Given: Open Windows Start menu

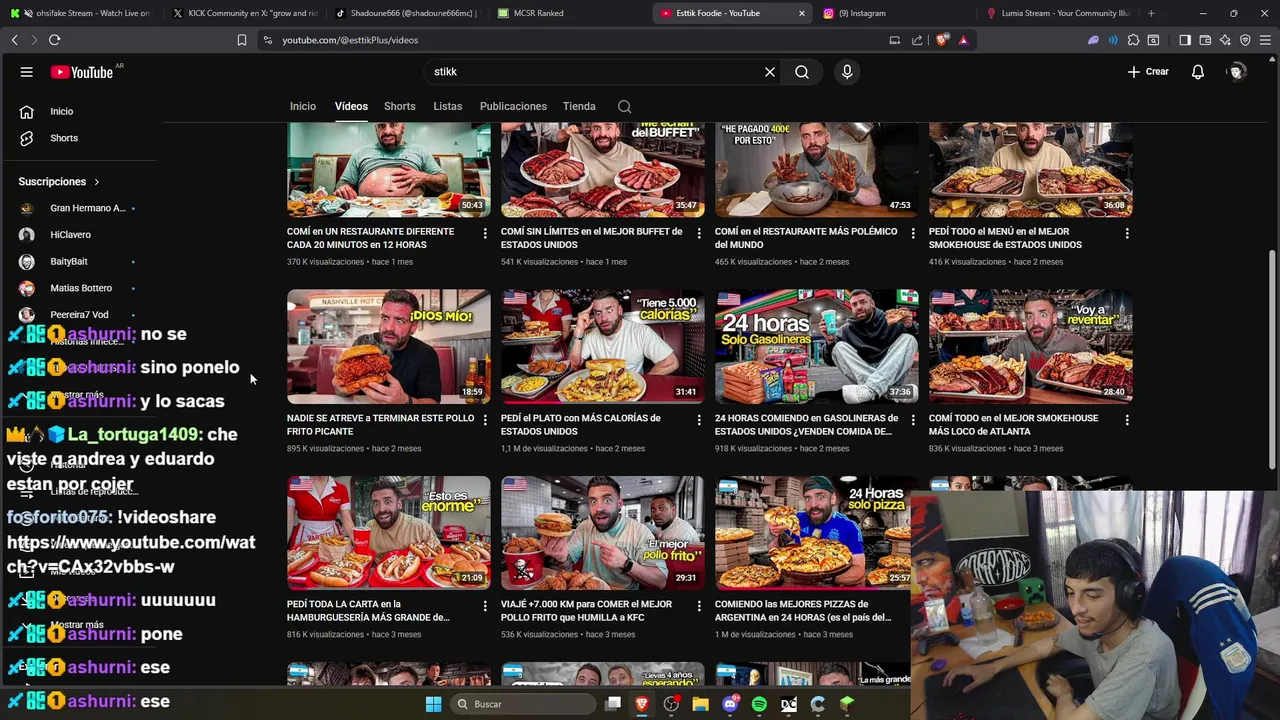Looking at the screenshot, I should (433, 704).
